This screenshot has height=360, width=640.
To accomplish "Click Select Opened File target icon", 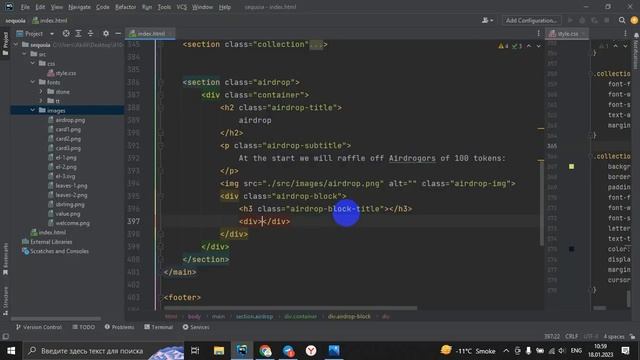I will [x=66, y=33].
